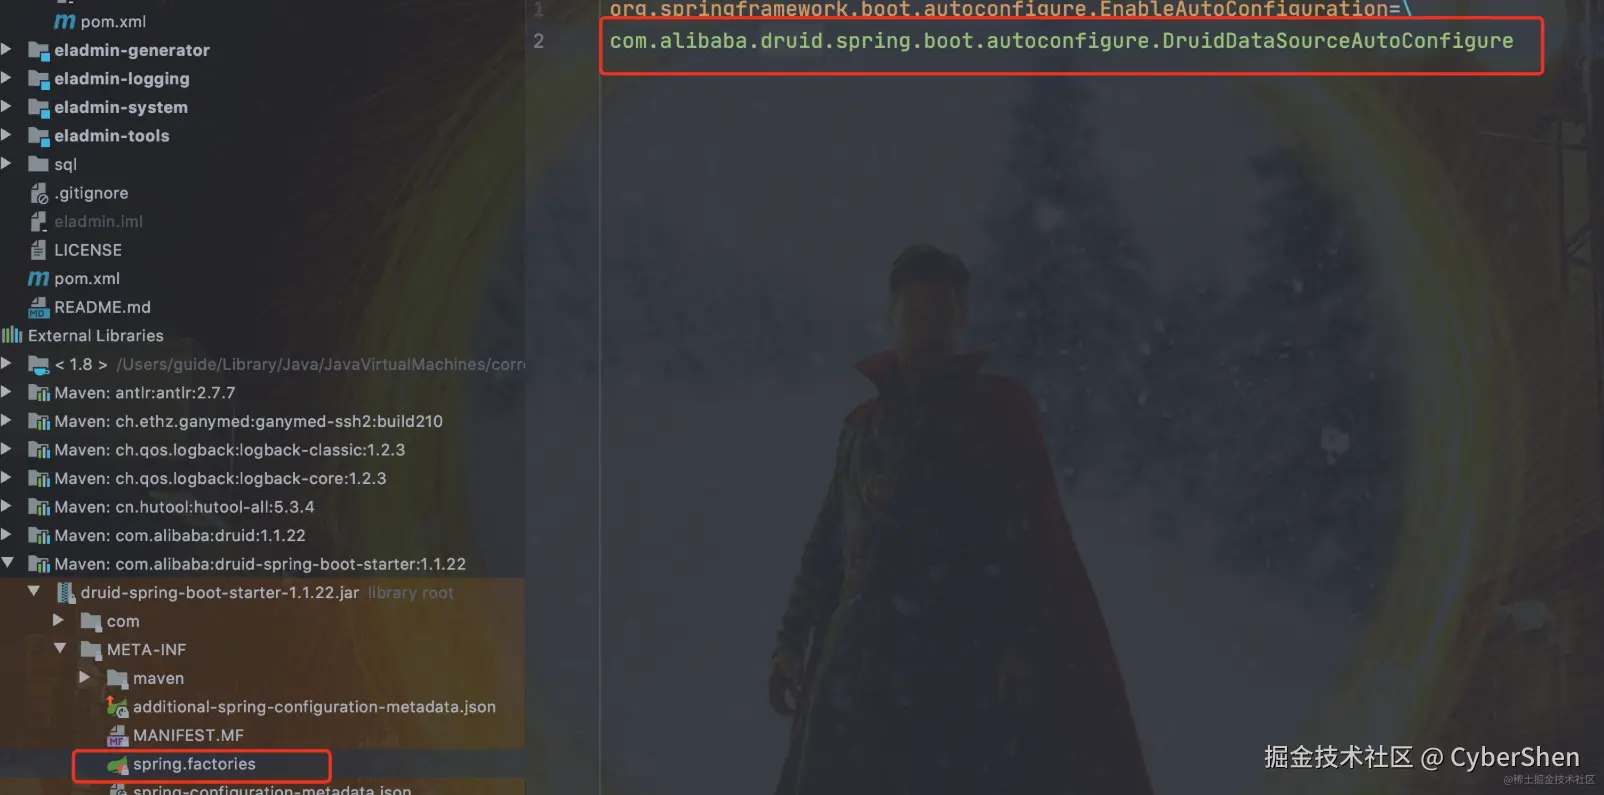1604x795 pixels.
Task: Expand the com package under the jar
Action: (59, 621)
